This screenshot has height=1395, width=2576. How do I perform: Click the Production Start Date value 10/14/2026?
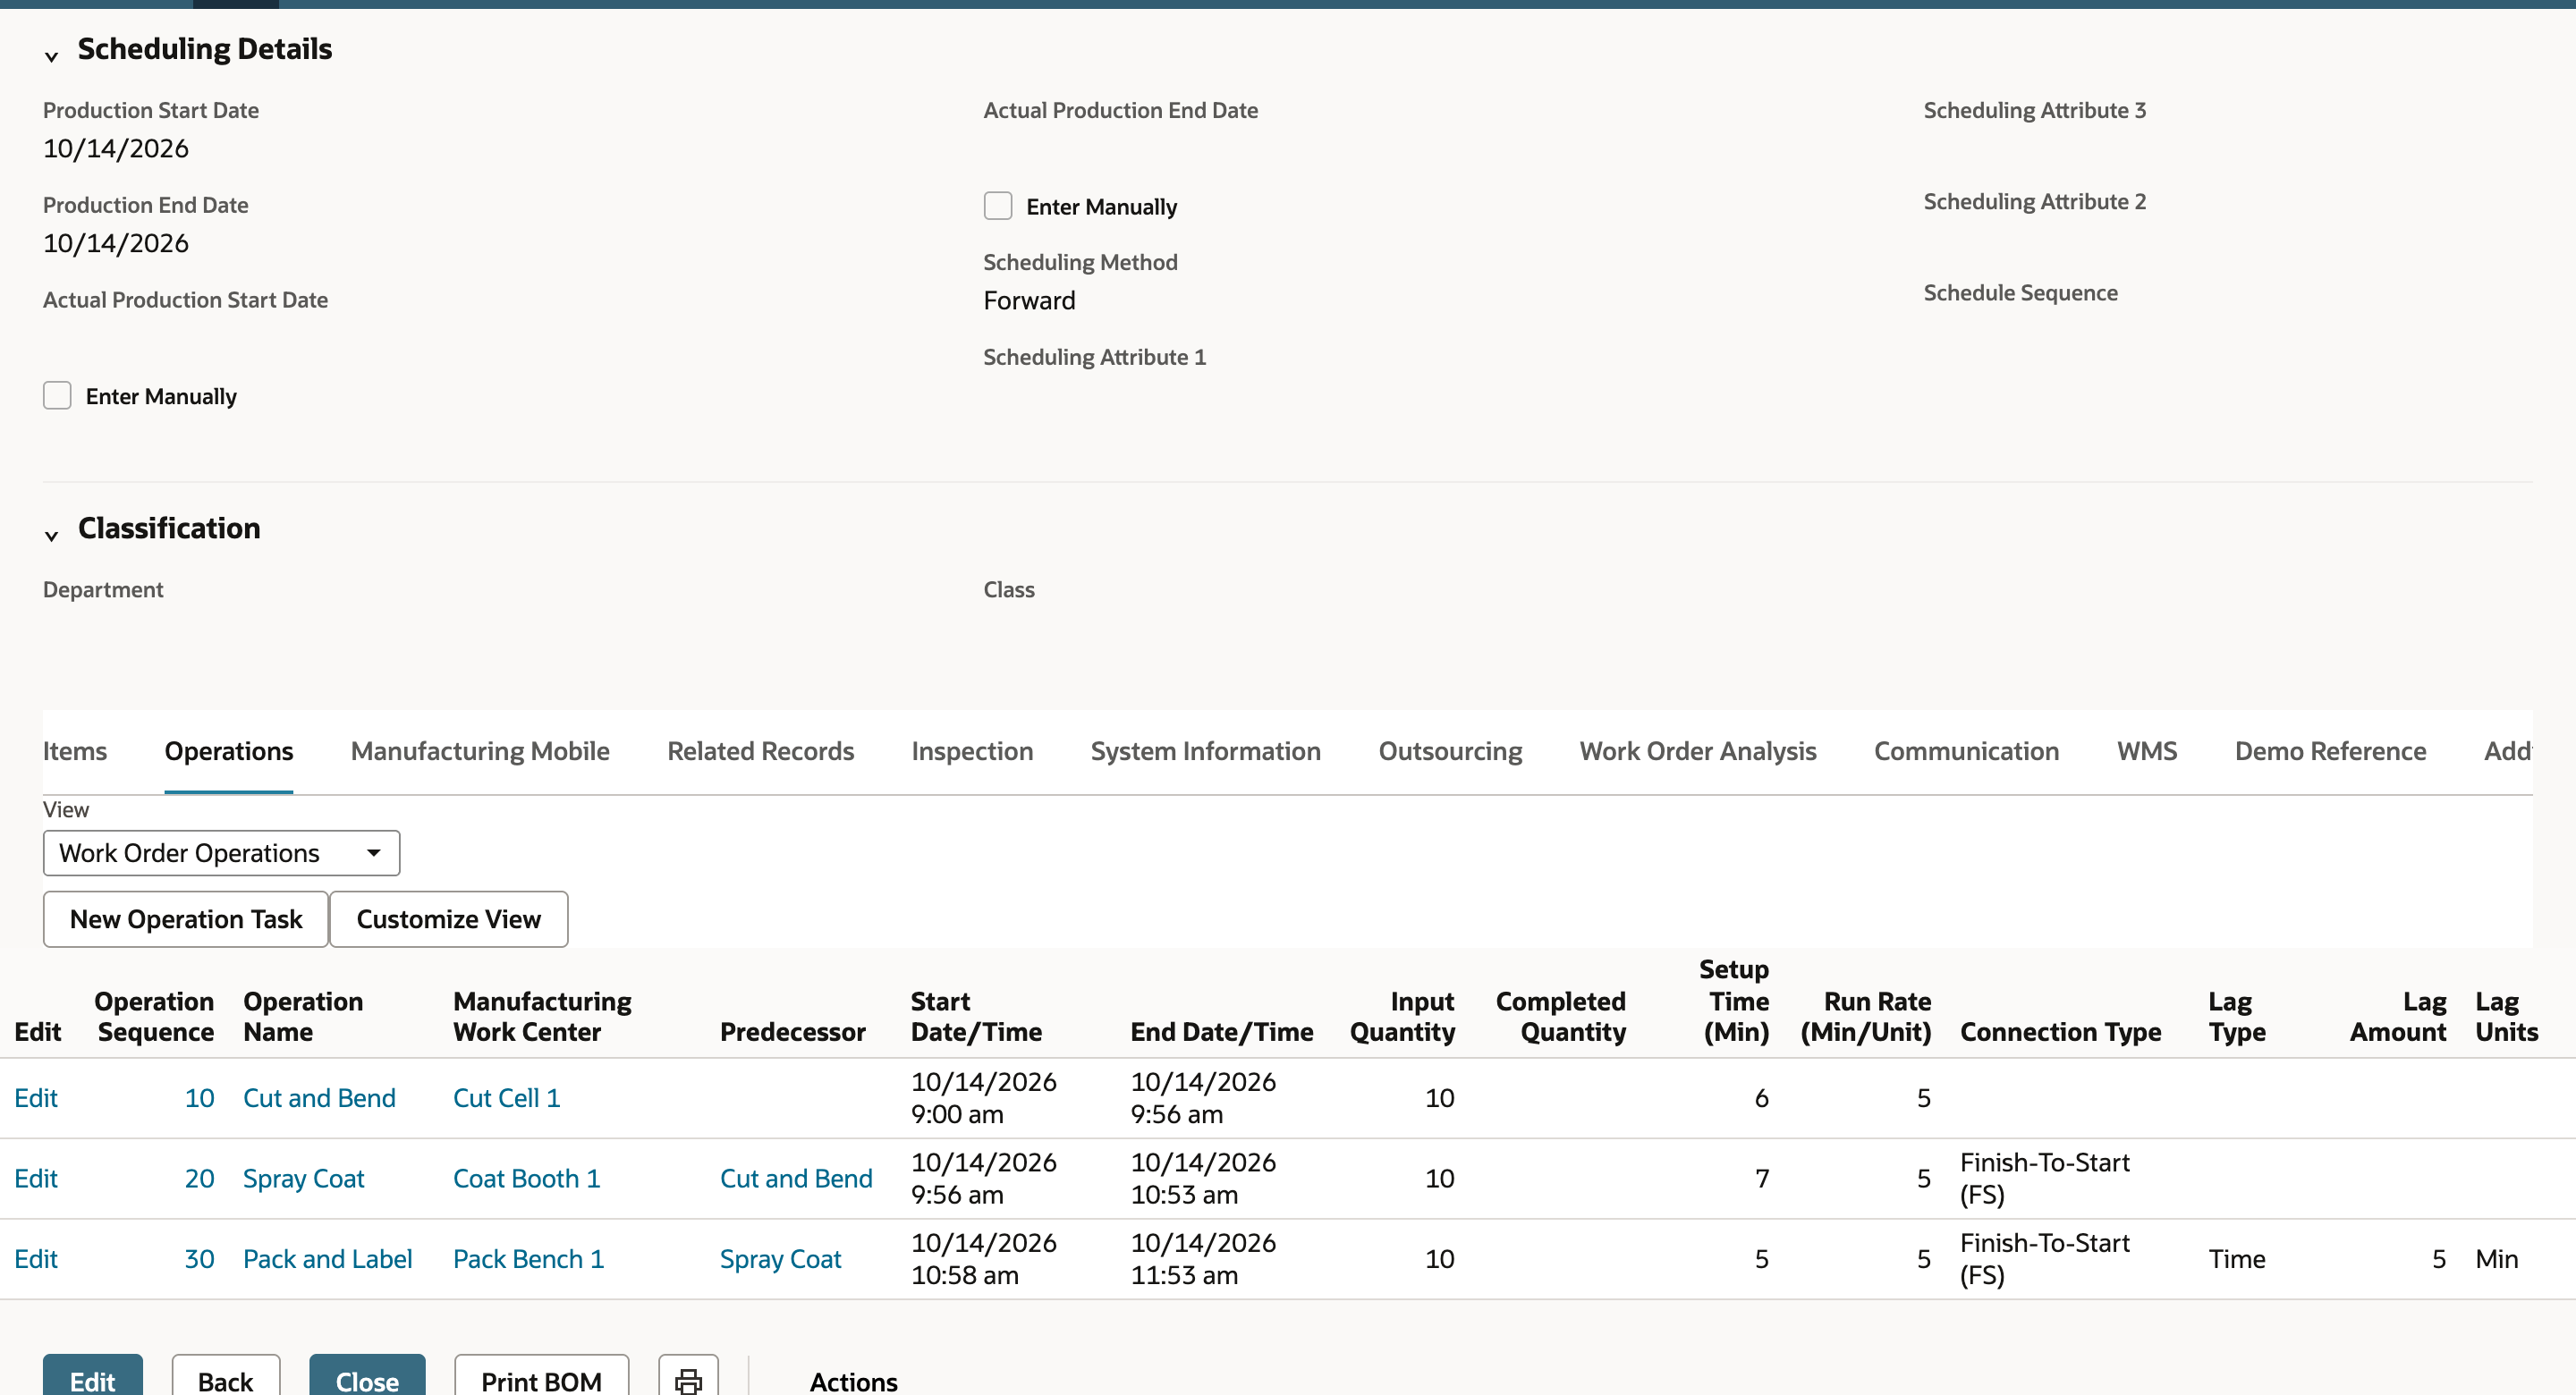pos(116,148)
